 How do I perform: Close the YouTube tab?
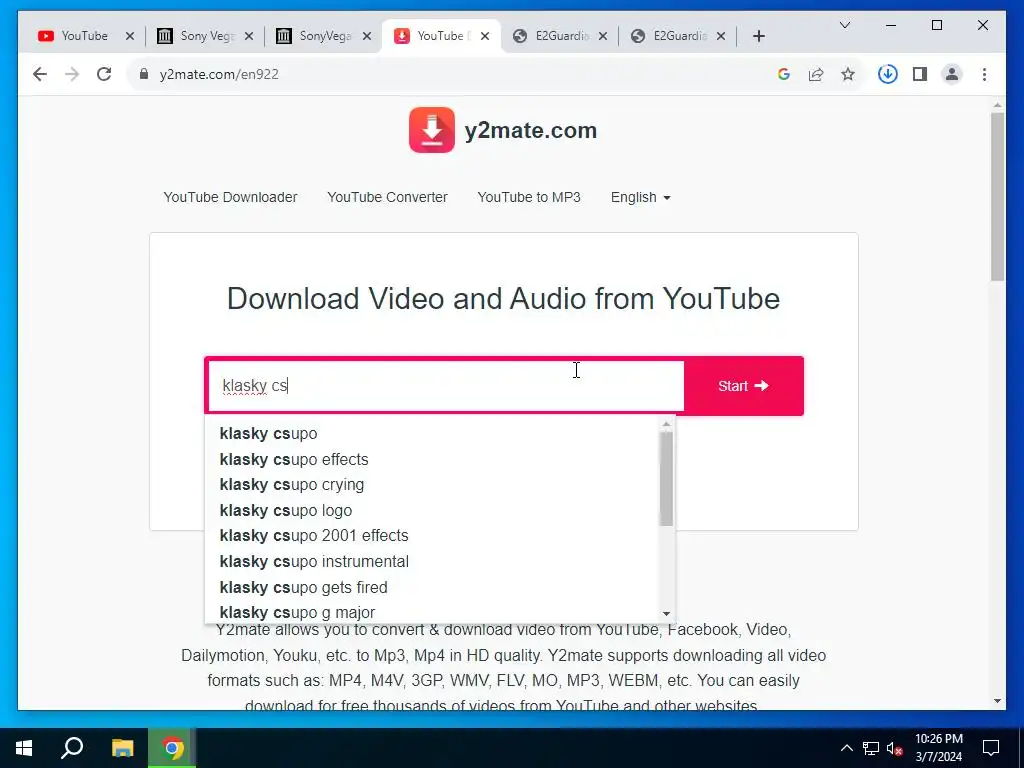click(x=129, y=37)
